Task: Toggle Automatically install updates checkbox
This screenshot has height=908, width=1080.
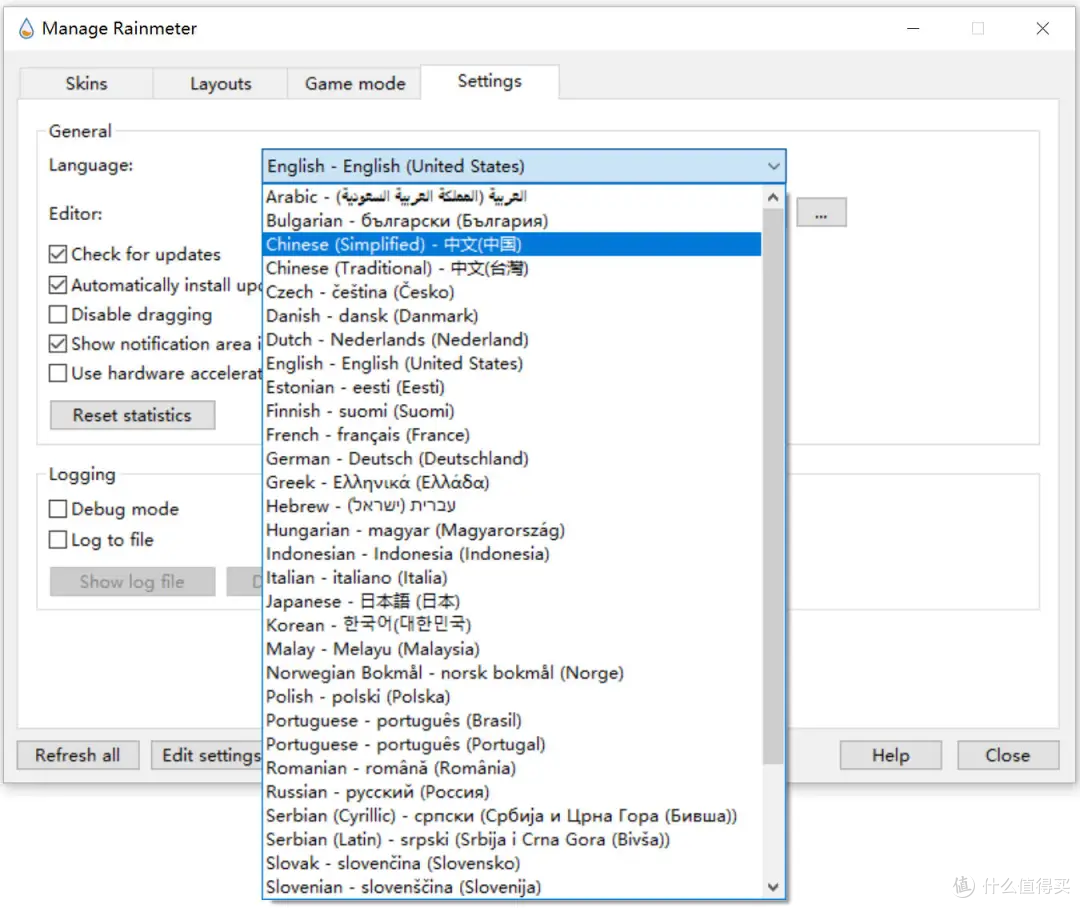Action: [x=58, y=285]
